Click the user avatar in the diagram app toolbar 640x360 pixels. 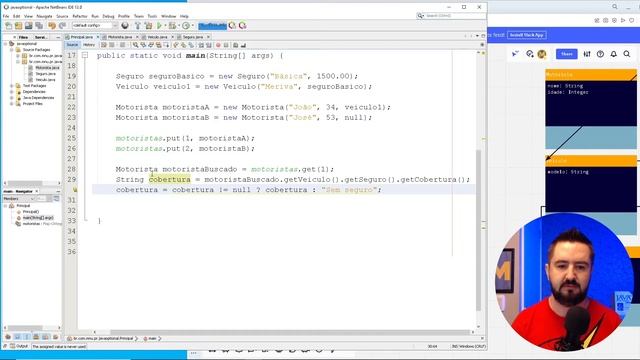coord(542,54)
